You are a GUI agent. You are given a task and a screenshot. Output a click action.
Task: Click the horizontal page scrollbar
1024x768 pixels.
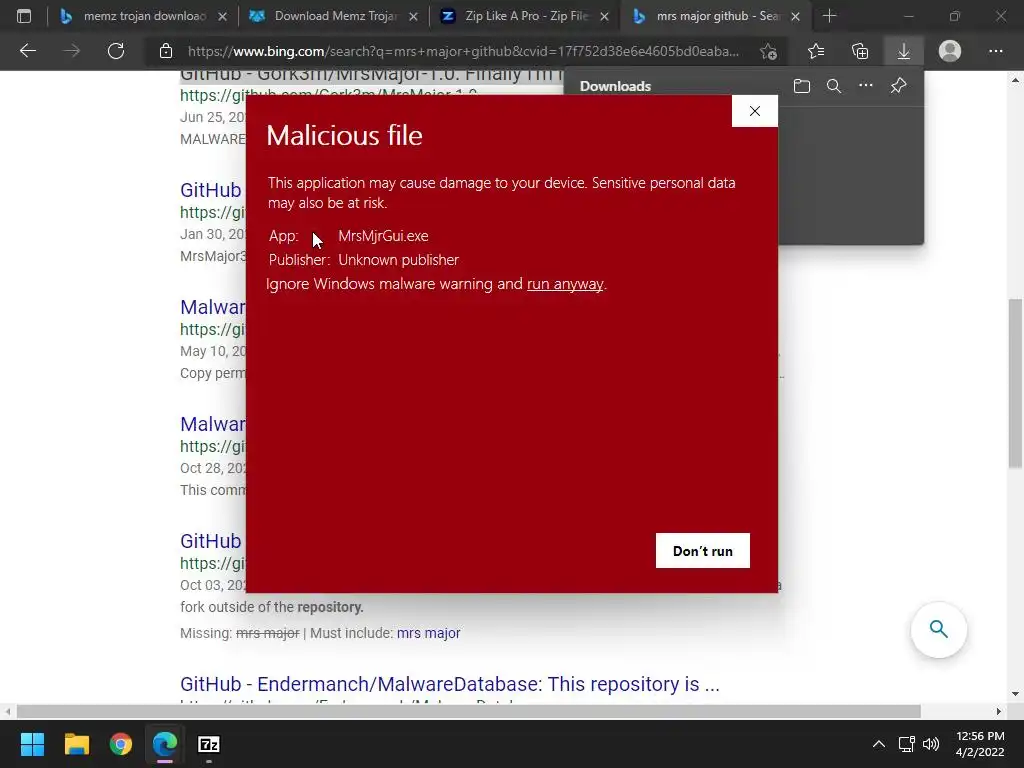coord(468,711)
